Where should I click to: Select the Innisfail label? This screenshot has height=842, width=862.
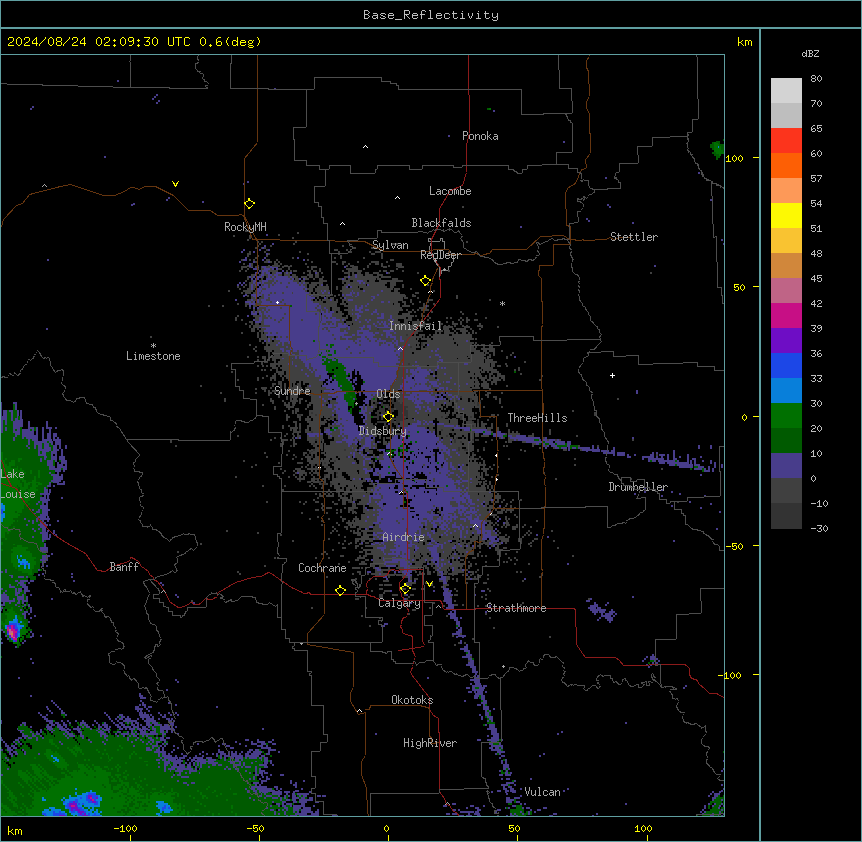tap(416, 326)
